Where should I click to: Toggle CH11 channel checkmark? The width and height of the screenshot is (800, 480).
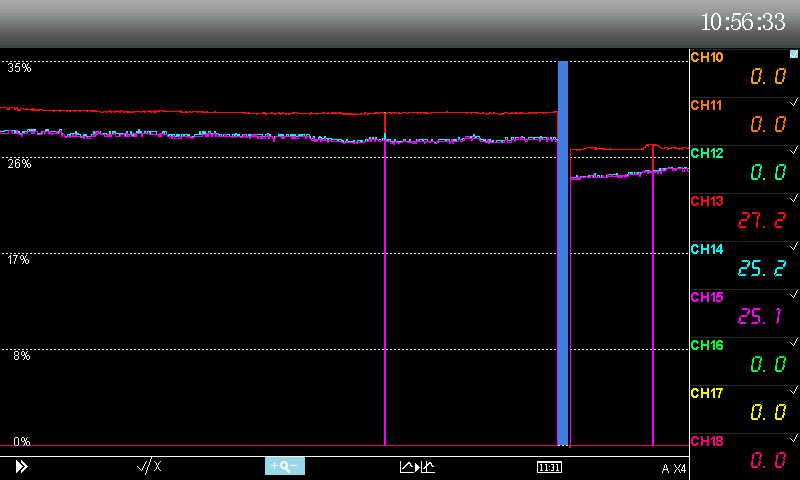pos(794,102)
